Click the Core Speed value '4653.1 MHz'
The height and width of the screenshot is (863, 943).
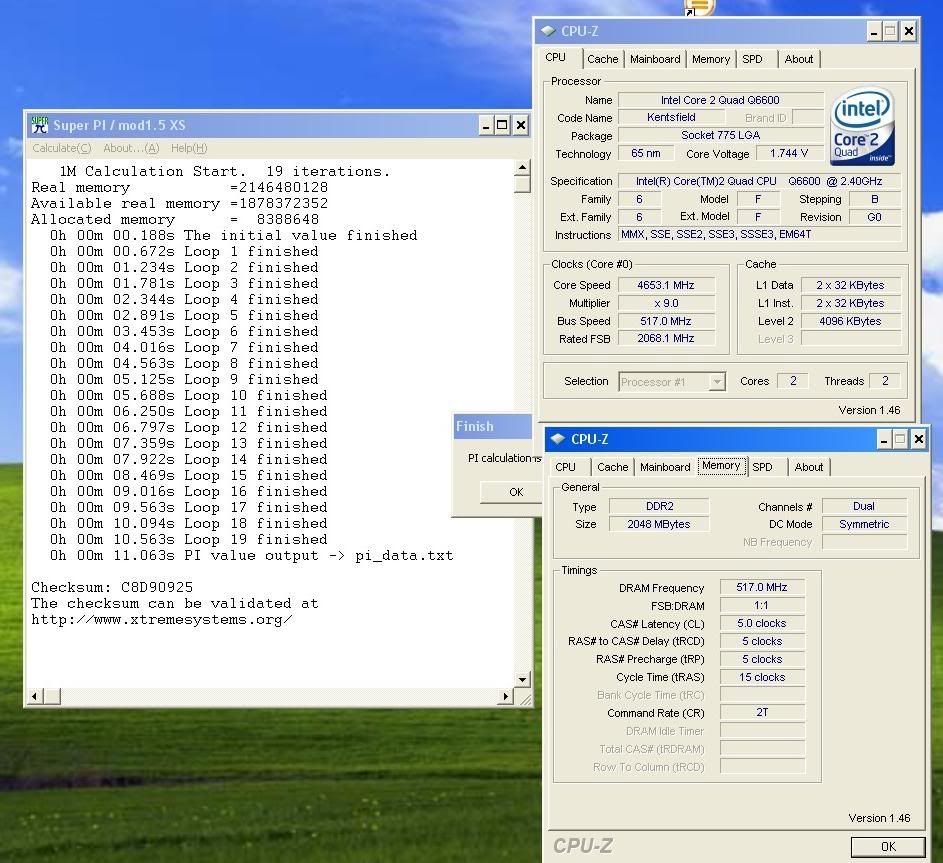(666, 285)
